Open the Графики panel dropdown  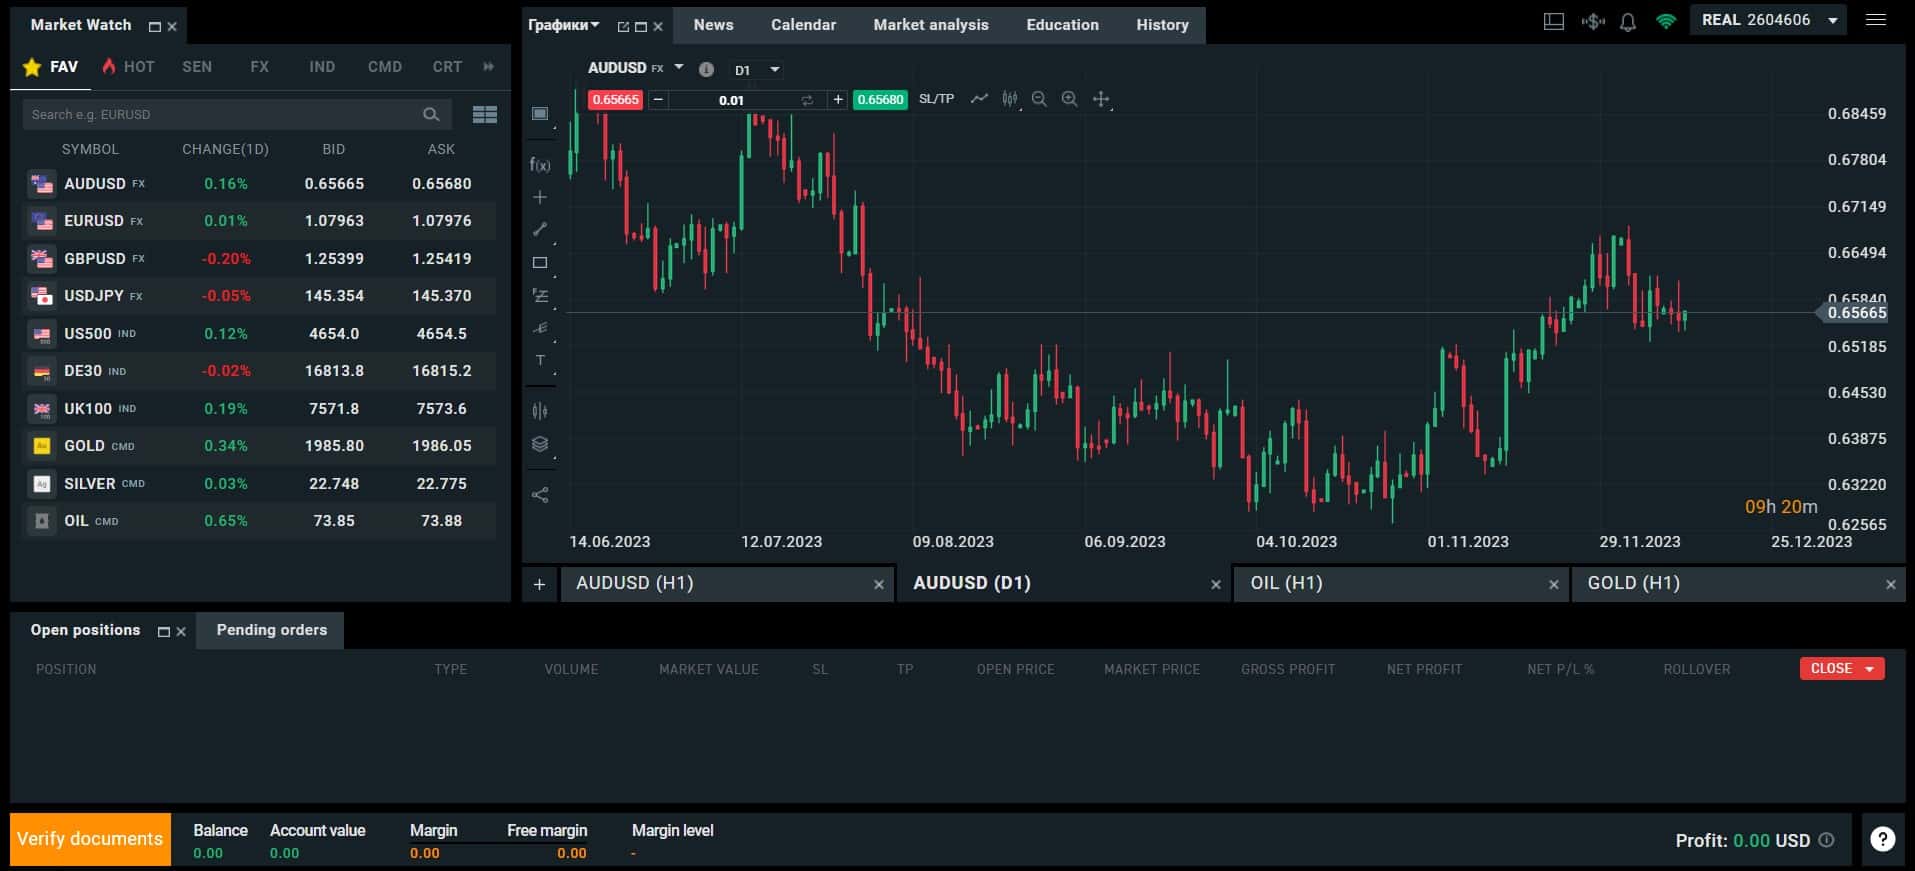click(595, 25)
